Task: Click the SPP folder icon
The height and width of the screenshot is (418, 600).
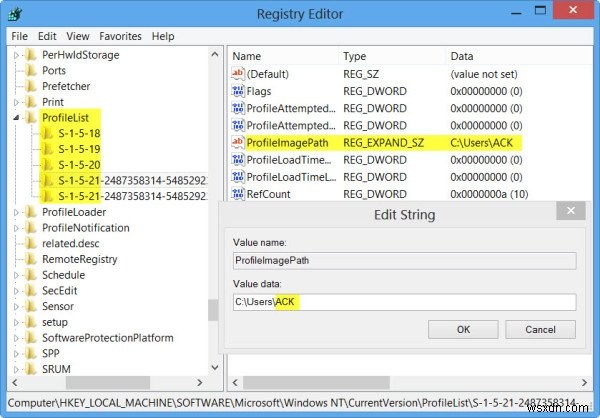Action: pyautogui.click(x=31, y=353)
